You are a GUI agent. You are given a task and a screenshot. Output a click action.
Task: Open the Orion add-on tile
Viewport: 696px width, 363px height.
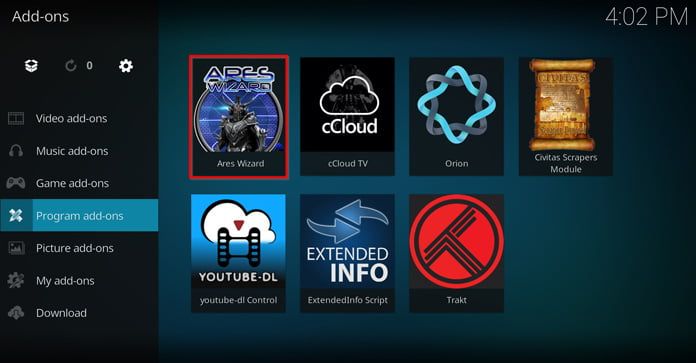456,117
